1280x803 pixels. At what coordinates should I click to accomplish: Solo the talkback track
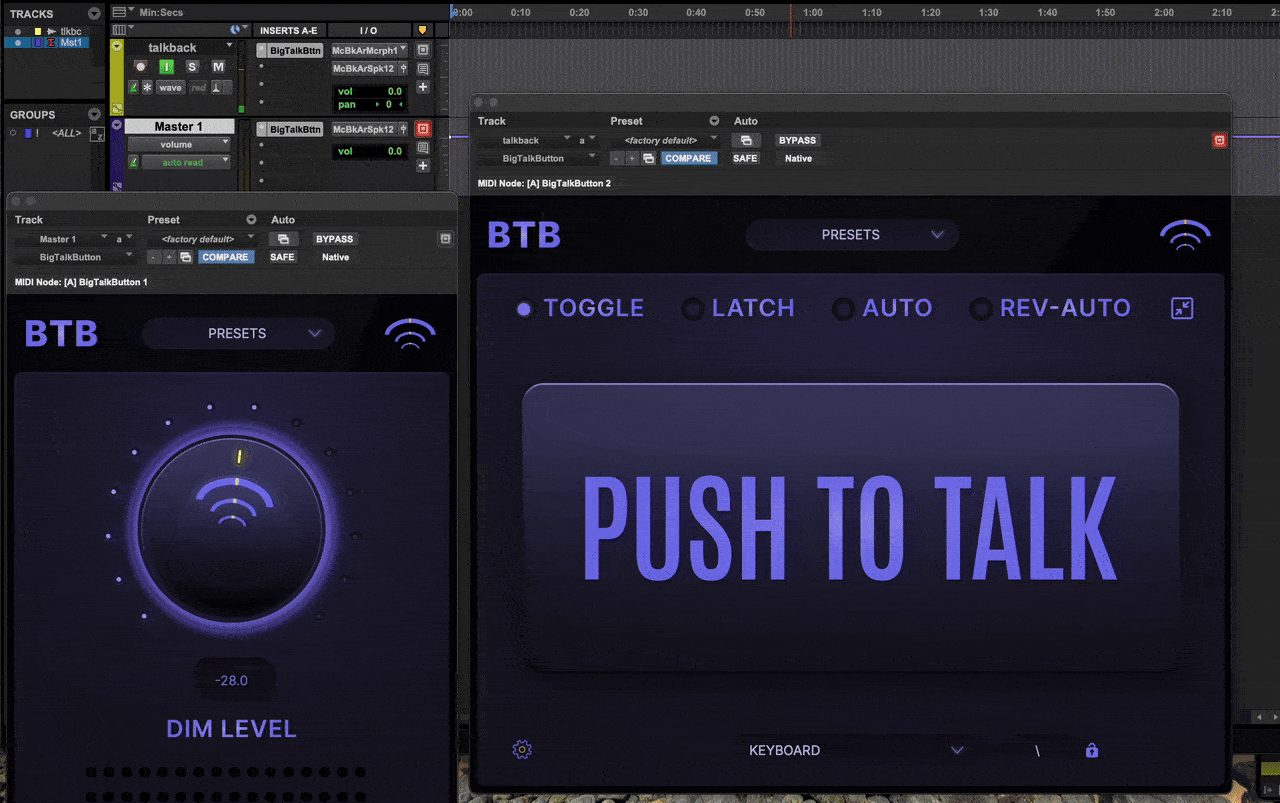(193, 67)
